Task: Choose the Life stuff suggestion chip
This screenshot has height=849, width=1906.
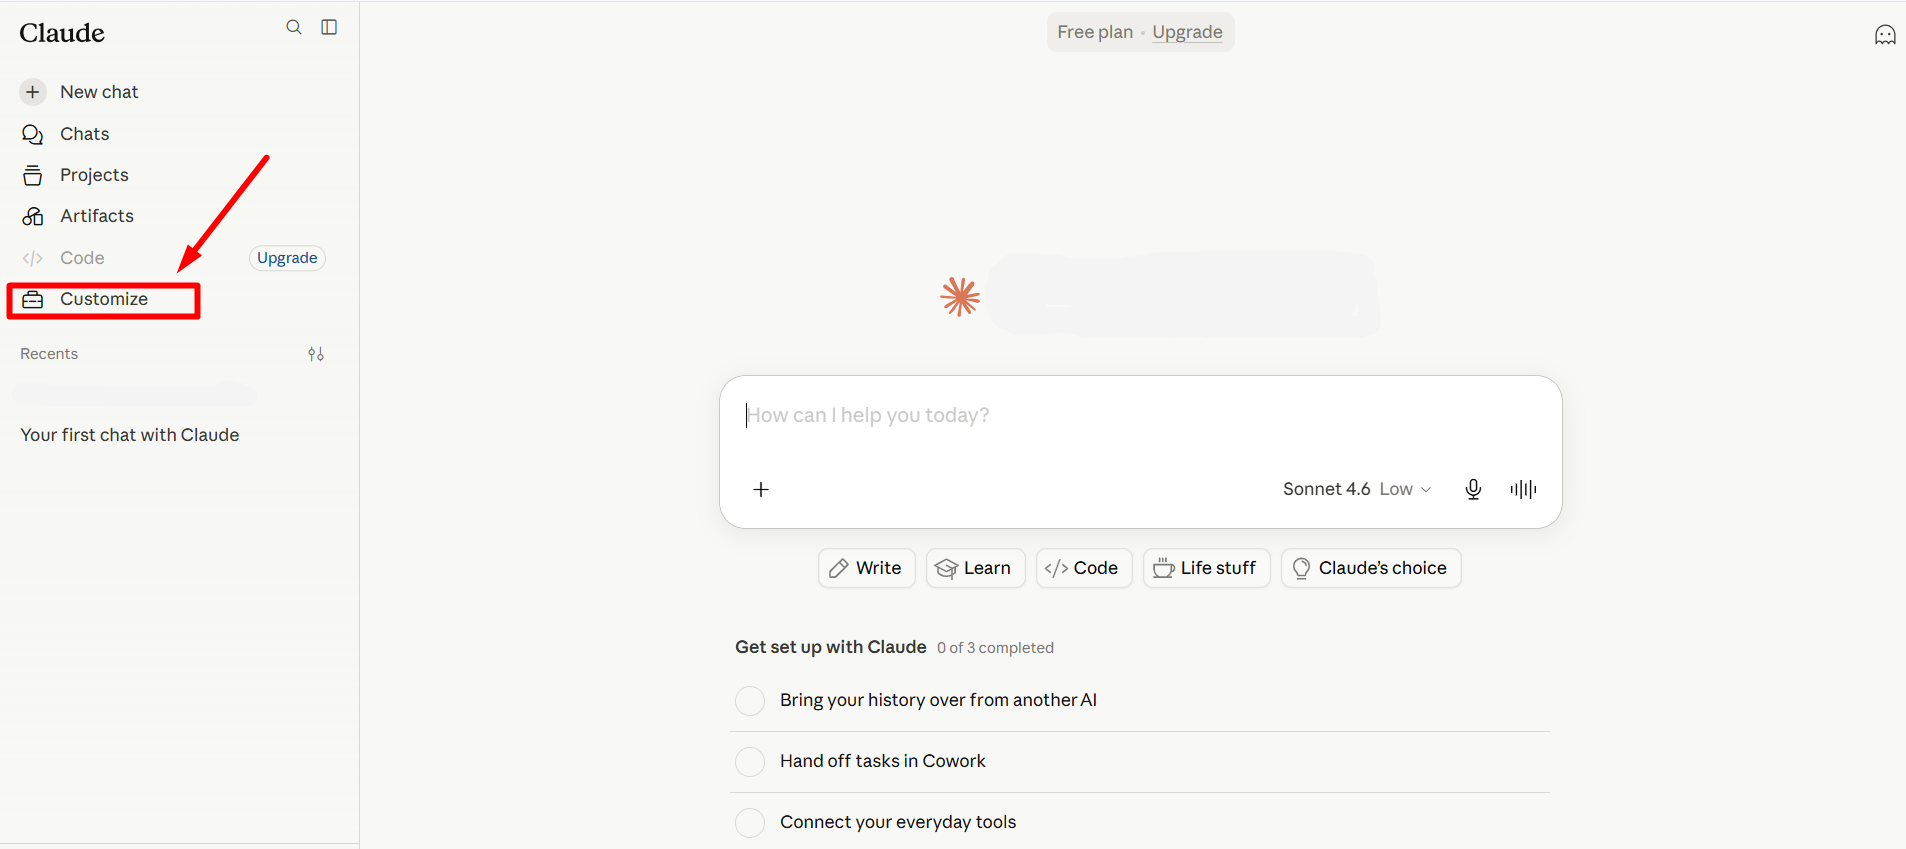Action: click(x=1207, y=568)
